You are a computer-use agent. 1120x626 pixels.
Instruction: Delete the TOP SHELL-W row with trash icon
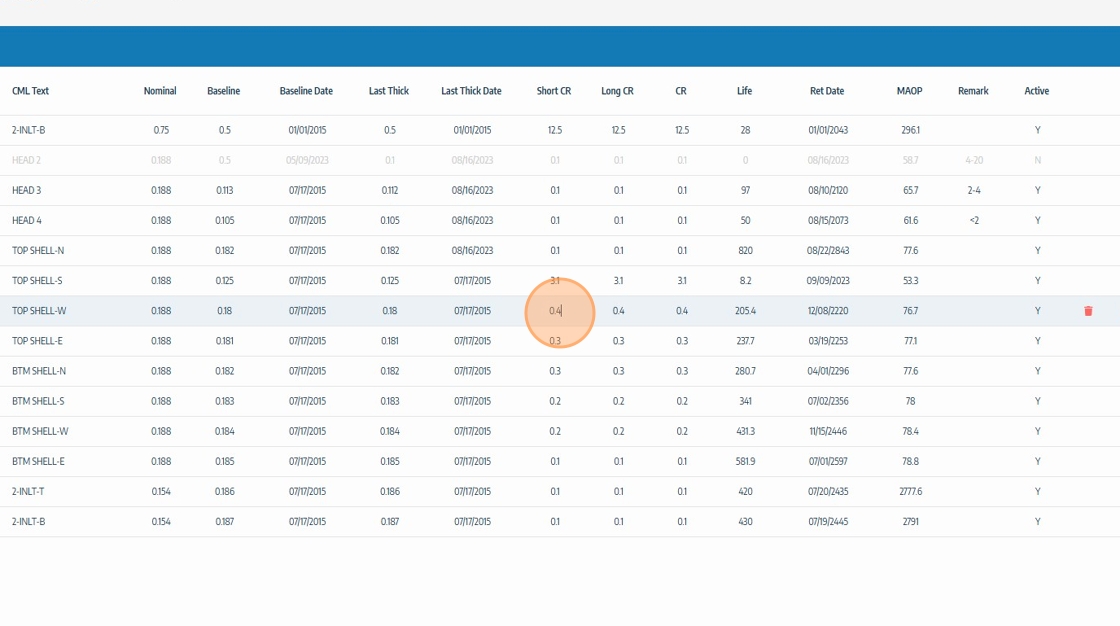point(1088,311)
